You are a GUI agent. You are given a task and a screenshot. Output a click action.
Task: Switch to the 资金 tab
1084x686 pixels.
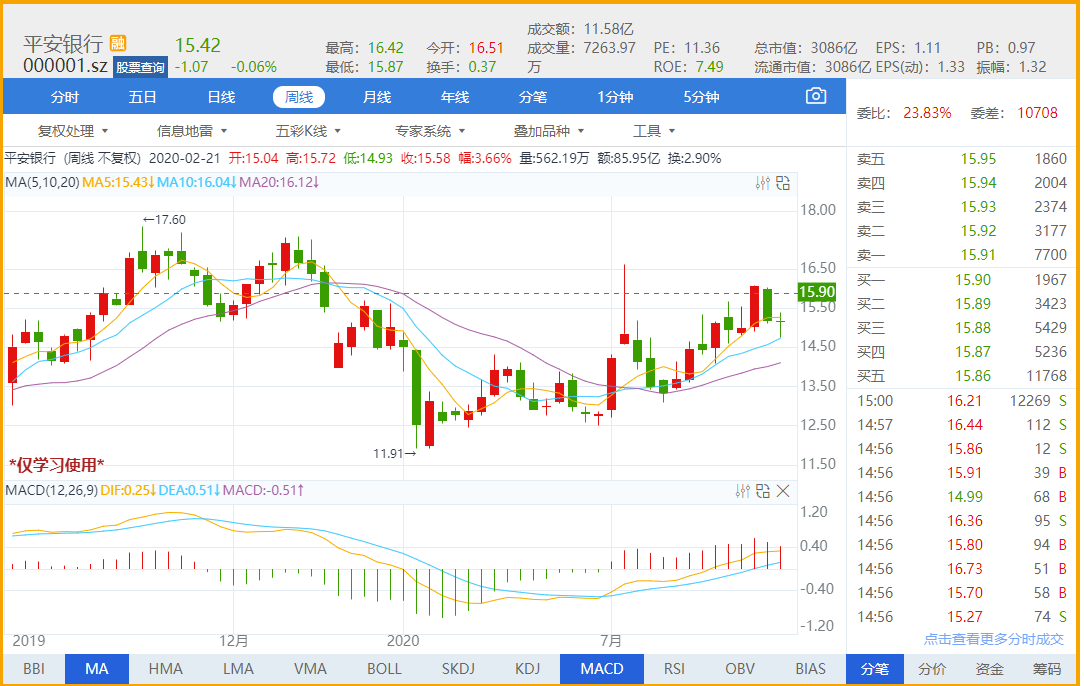(x=989, y=669)
